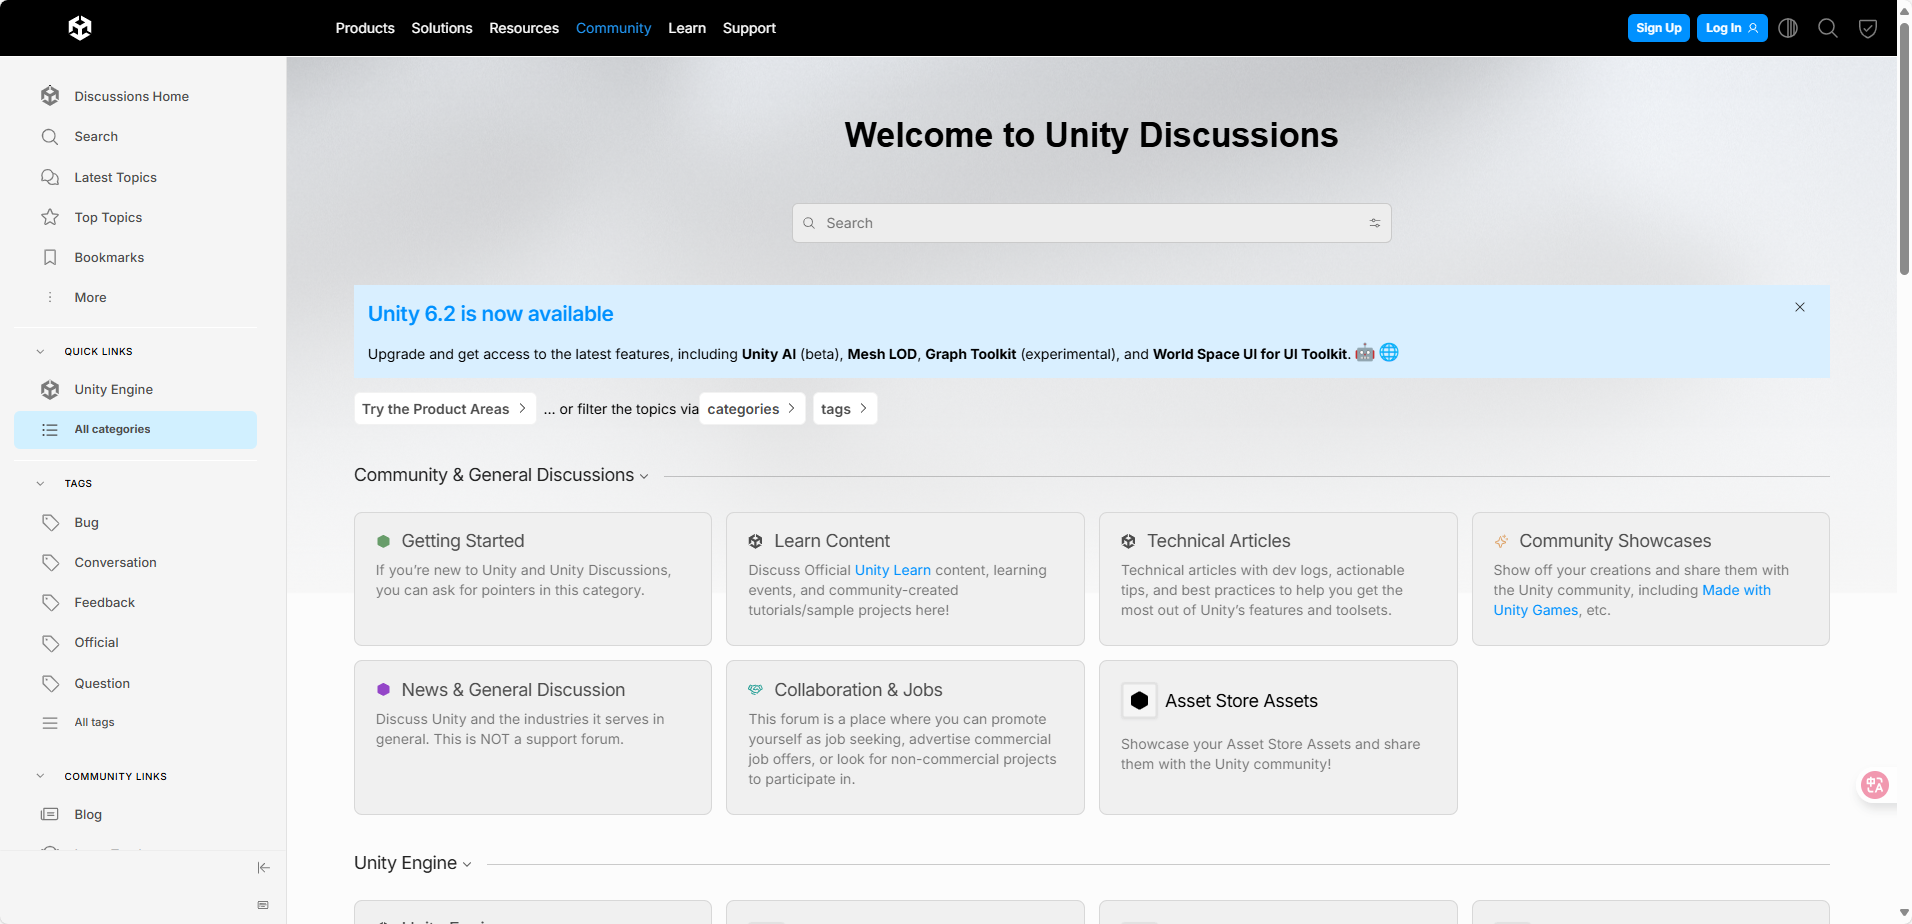Click the main Search input field
Image resolution: width=1912 pixels, height=924 pixels.
point(1090,223)
